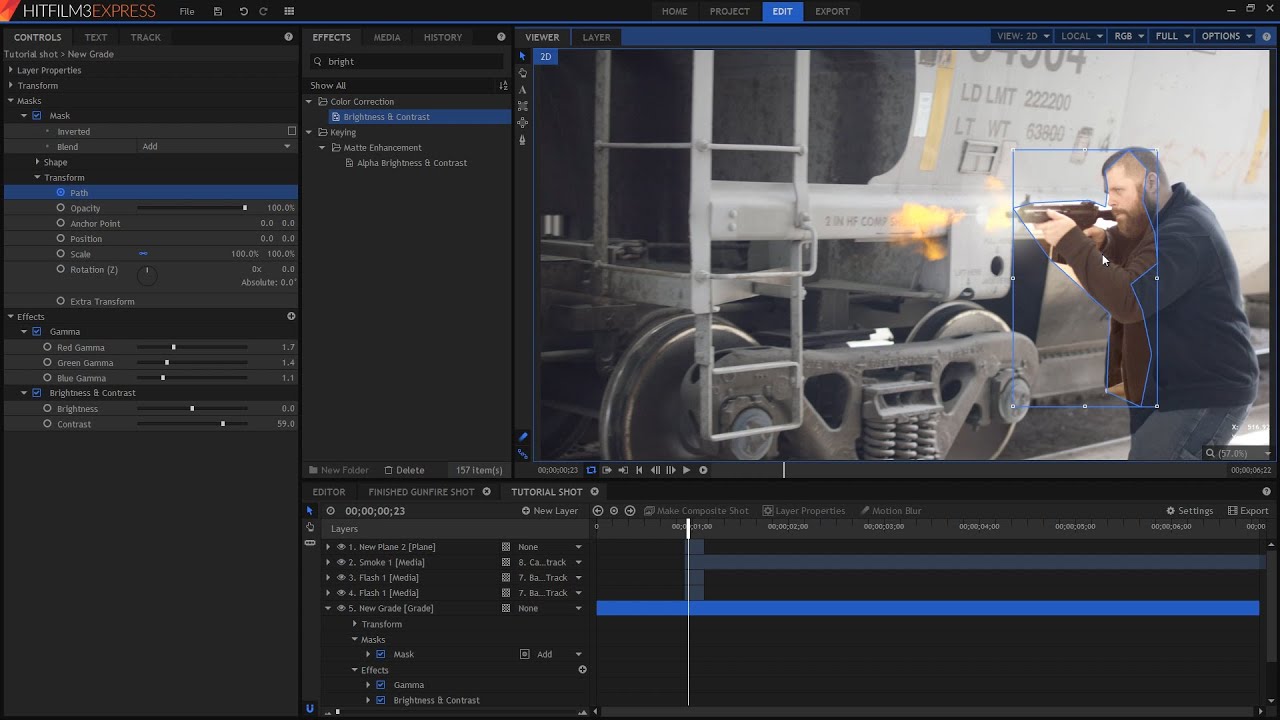Select the Text tool in viewer toolbar
This screenshot has height=720, width=1280.
tap(522, 89)
